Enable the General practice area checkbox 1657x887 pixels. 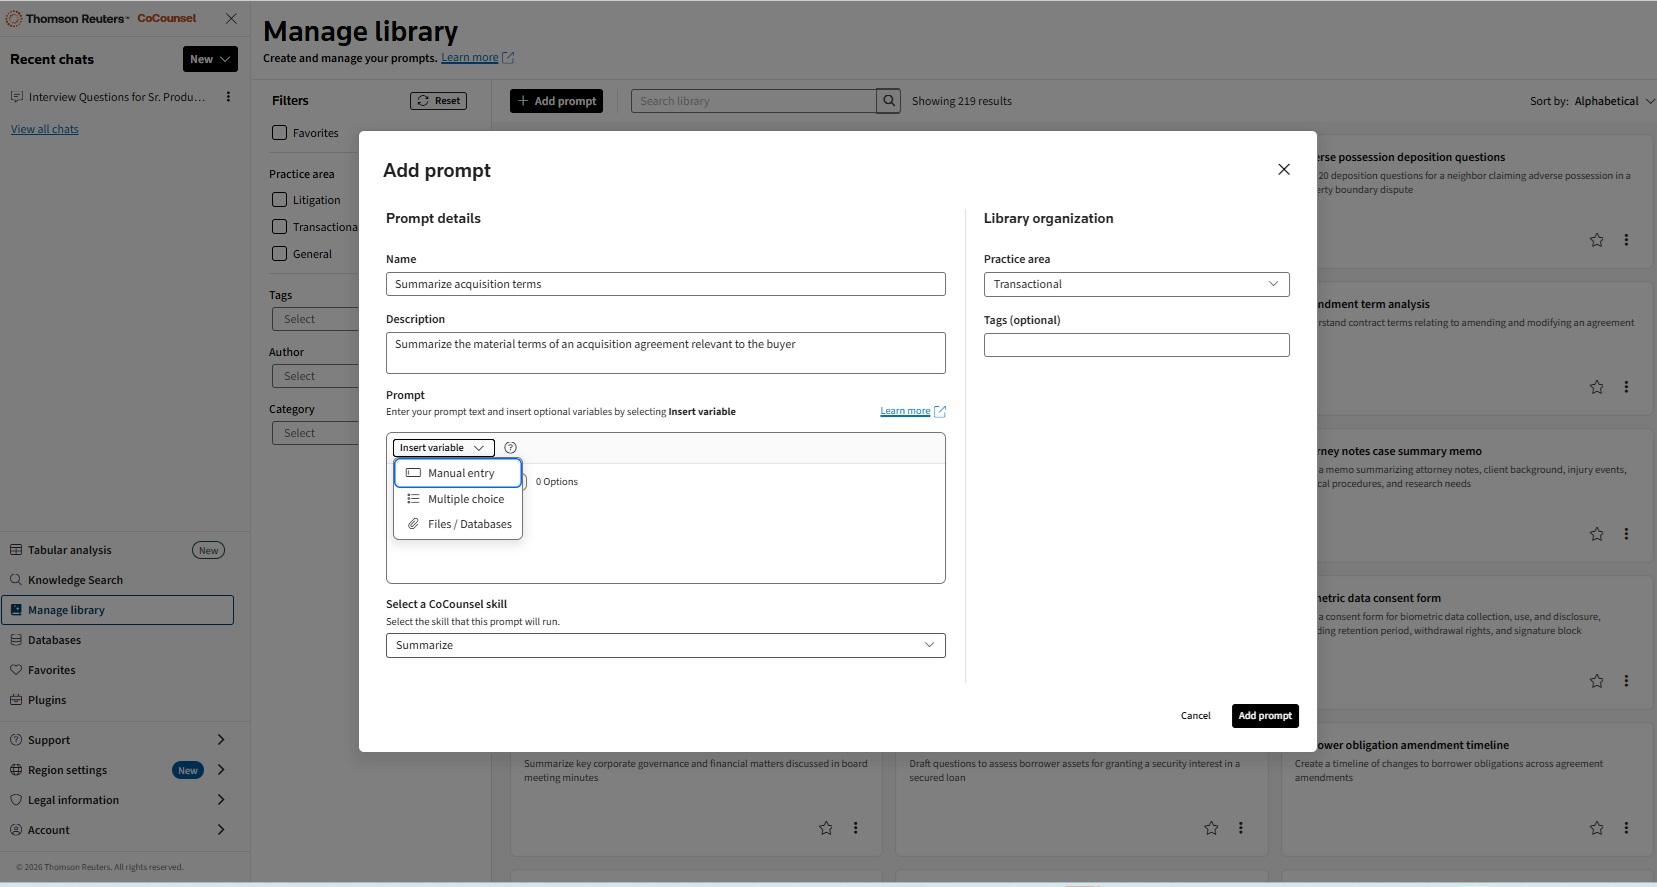280,254
